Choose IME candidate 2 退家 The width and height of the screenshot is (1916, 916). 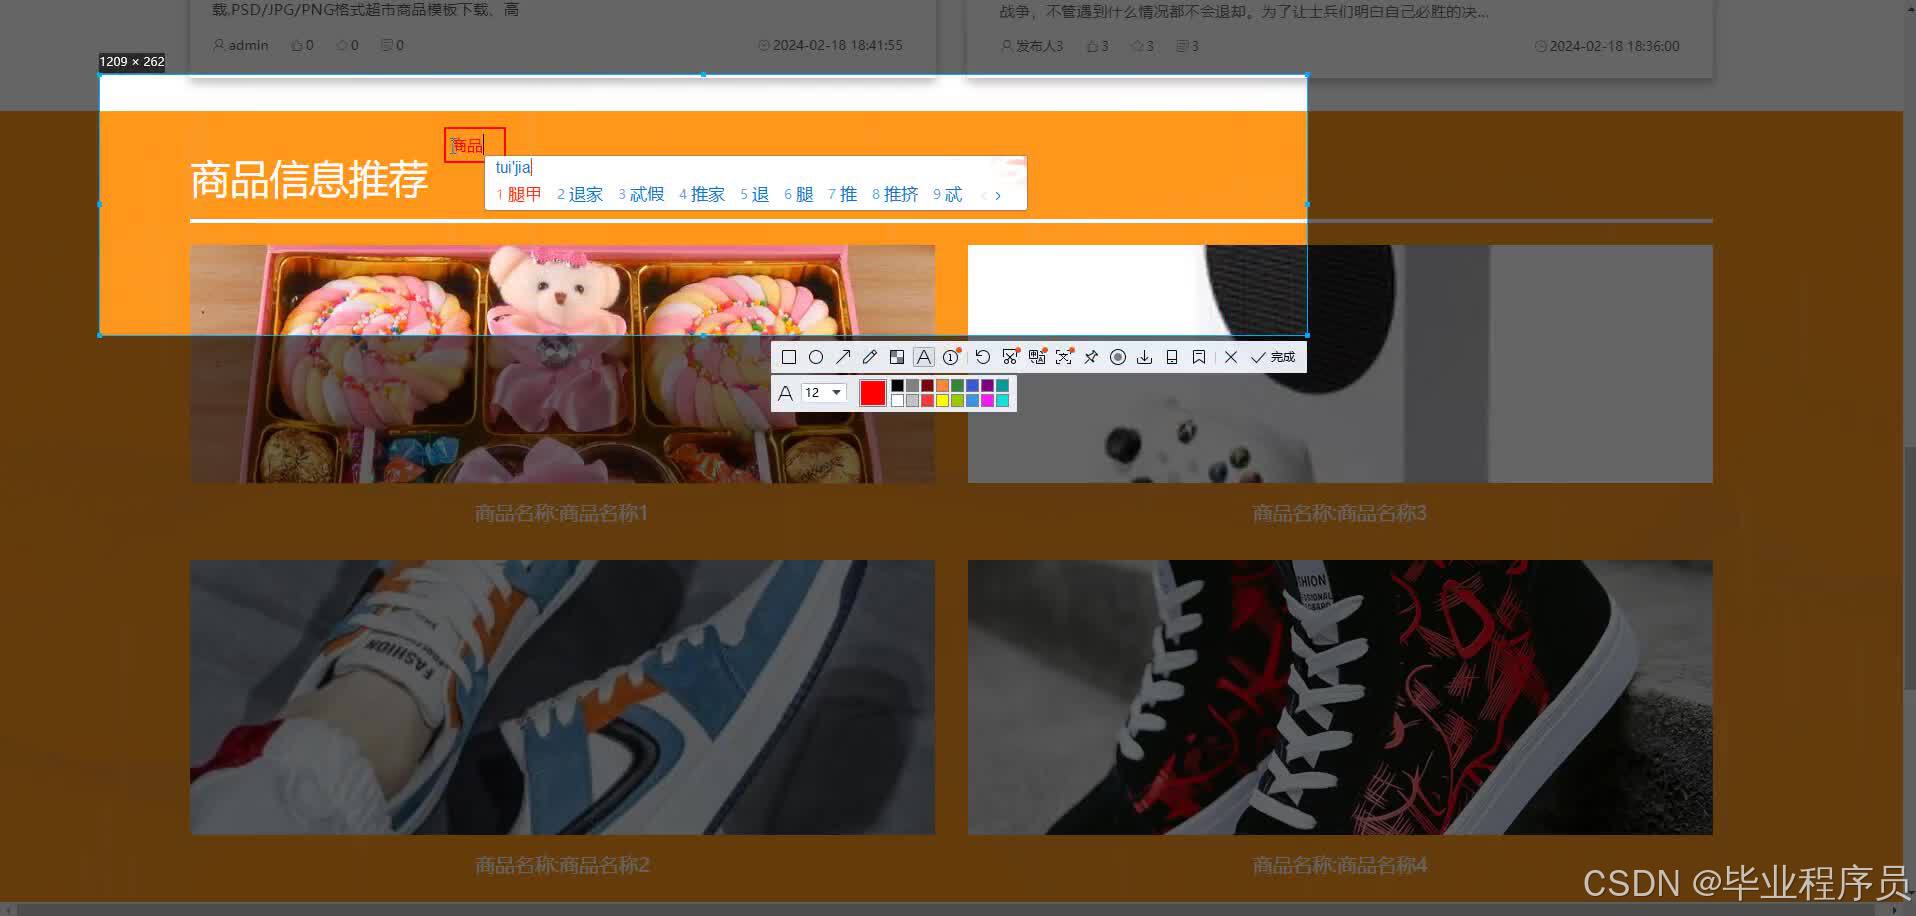click(x=580, y=194)
